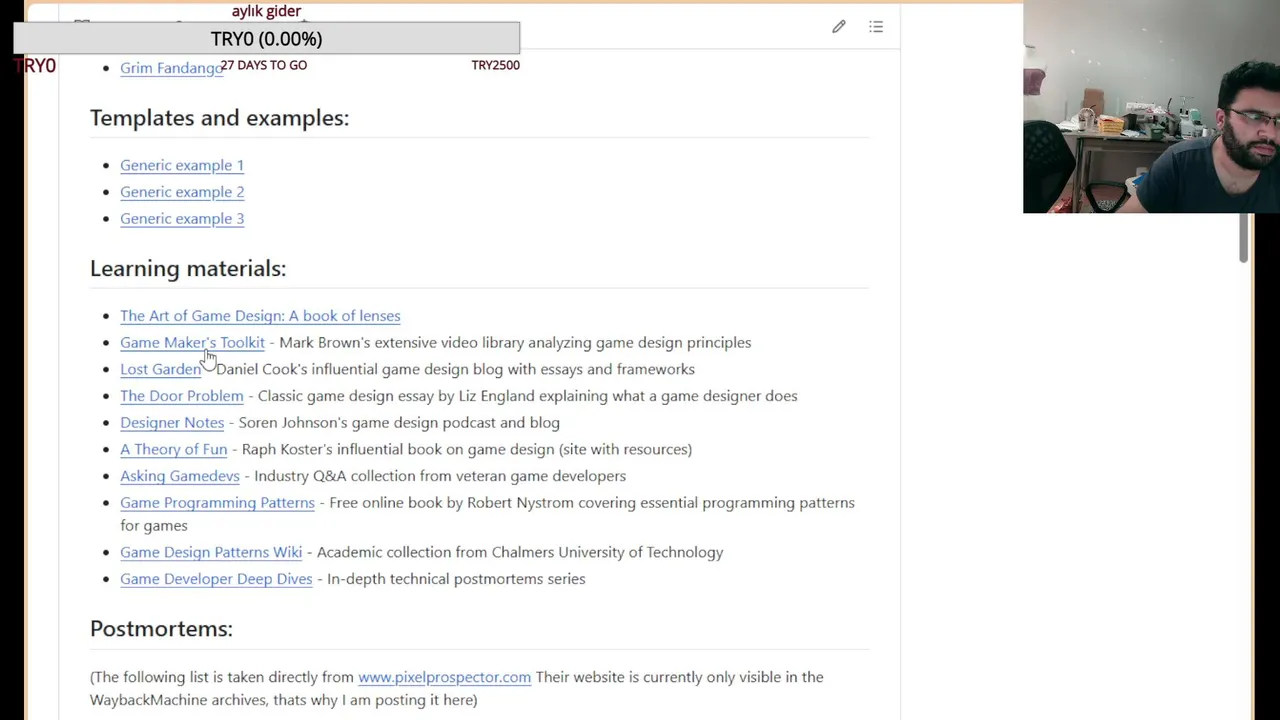Image resolution: width=1280 pixels, height=720 pixels.
Task: Open the Grim Fandango link
Action: pyautogui.click(x=170, y=68)
